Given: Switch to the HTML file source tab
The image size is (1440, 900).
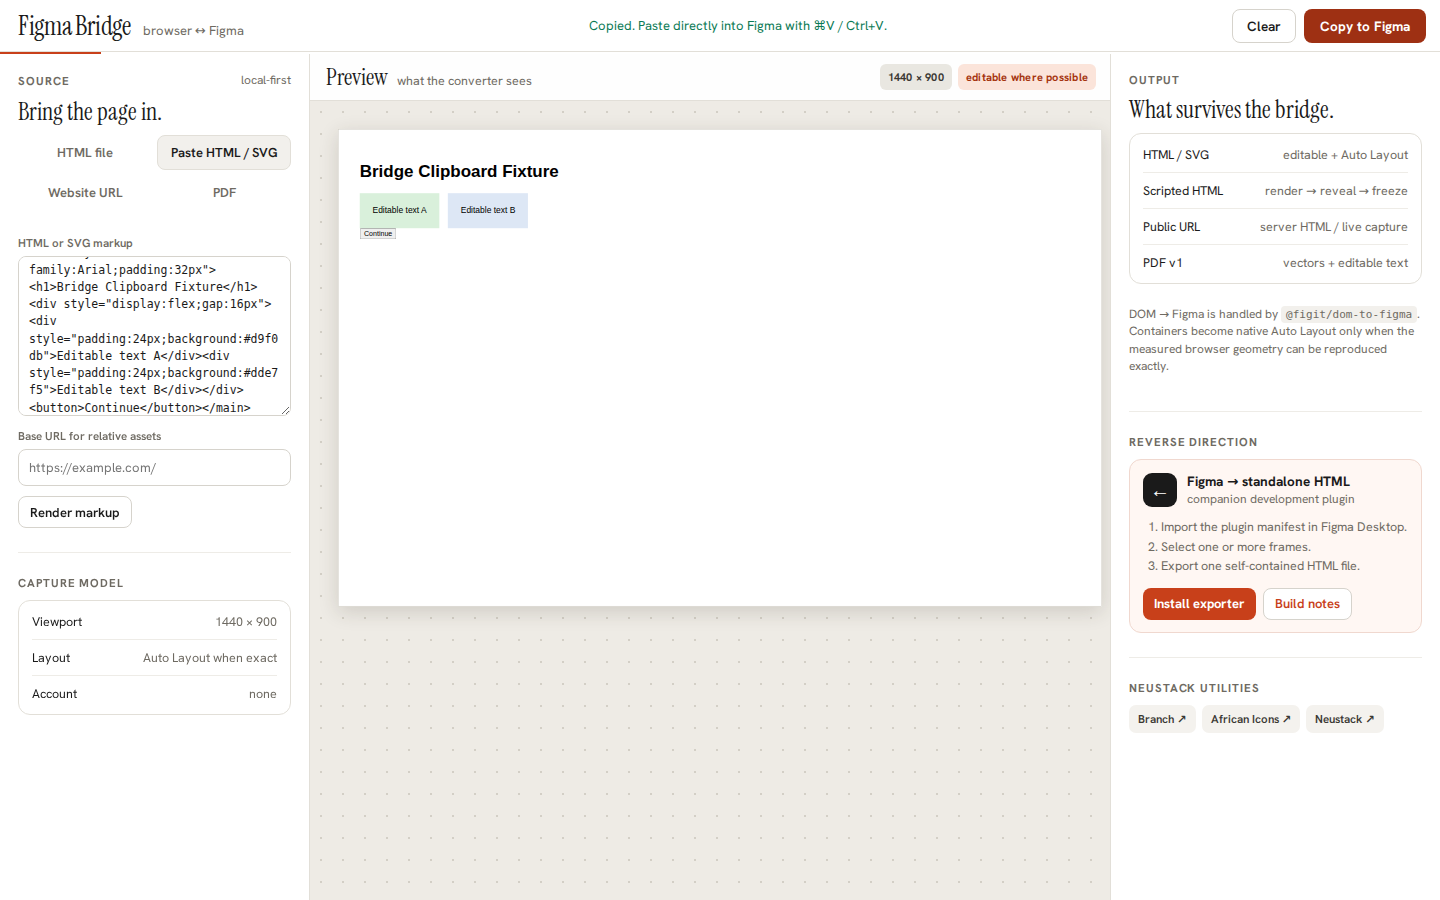Looking at the screenshot, I should pyautogui.click(x=85, y=153).
